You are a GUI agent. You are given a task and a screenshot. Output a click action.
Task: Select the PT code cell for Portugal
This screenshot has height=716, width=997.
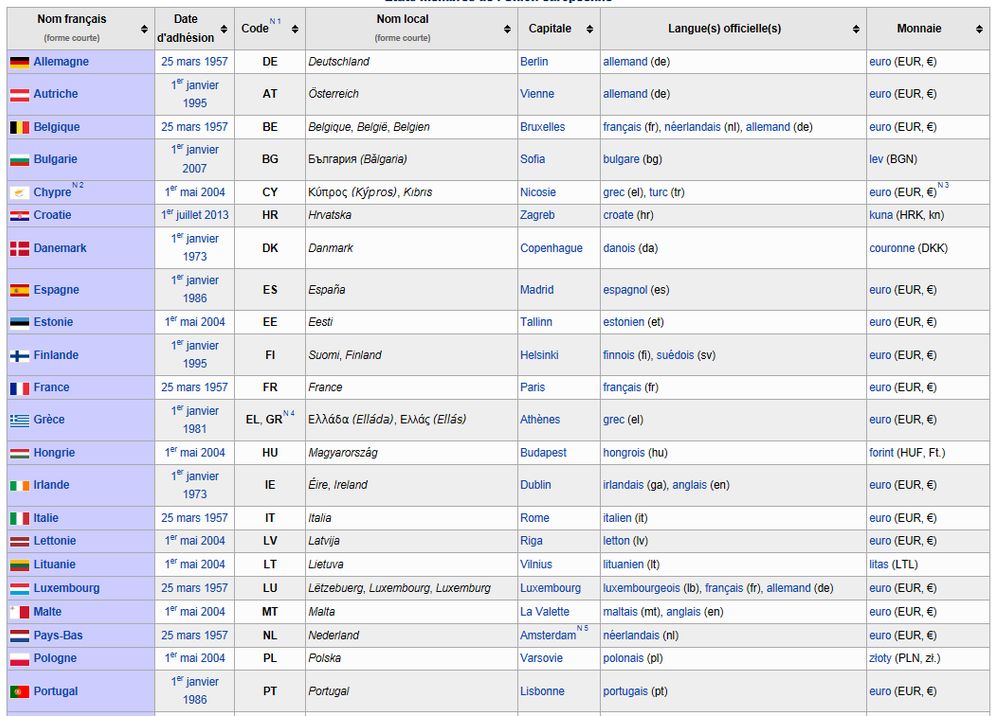[270, 691]
